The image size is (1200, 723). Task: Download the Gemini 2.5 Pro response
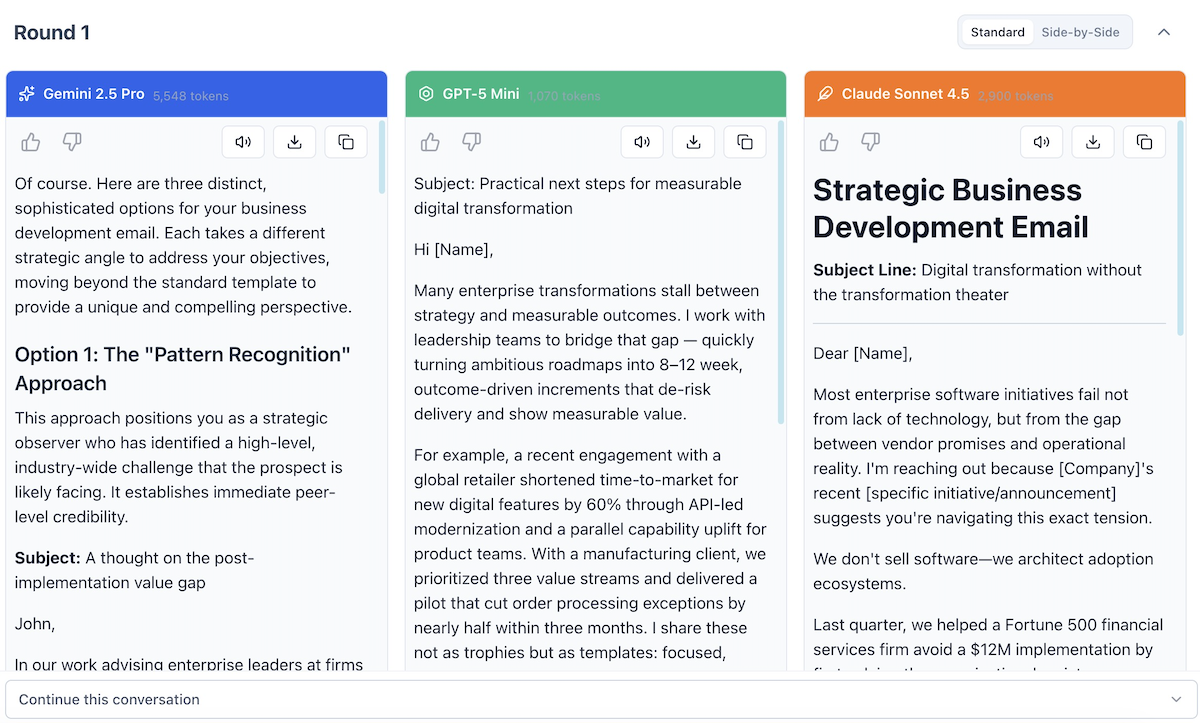pos(294,142)
